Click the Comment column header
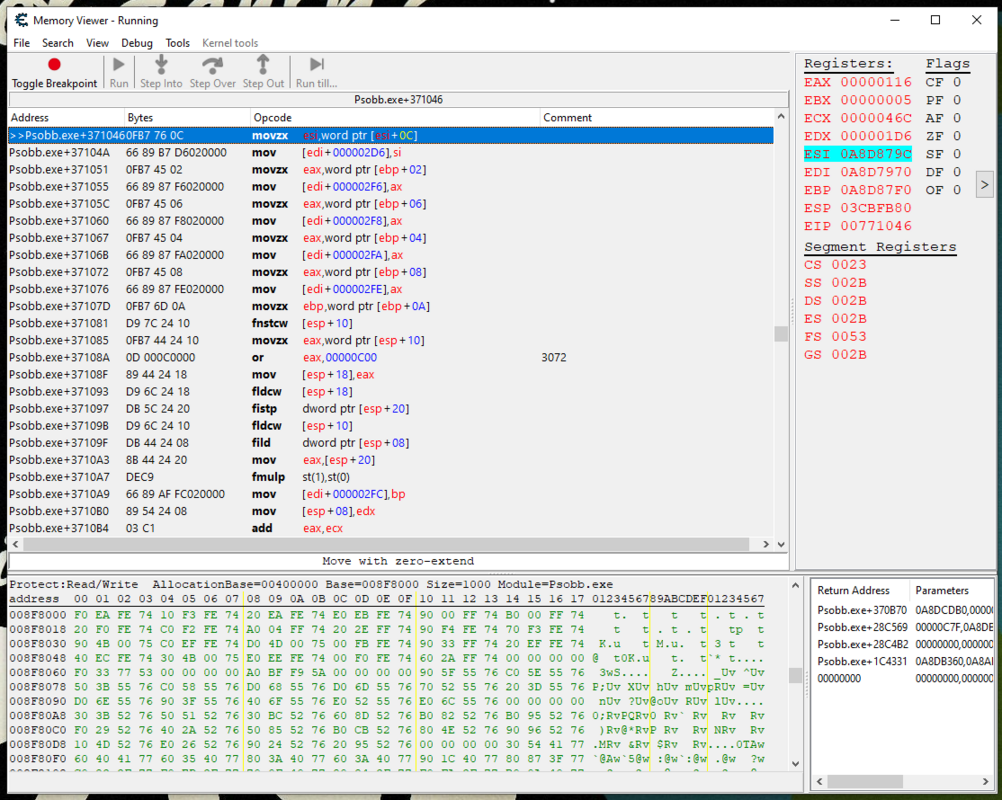The height and width of the screenshot is (800, 1002). [657, 118]
